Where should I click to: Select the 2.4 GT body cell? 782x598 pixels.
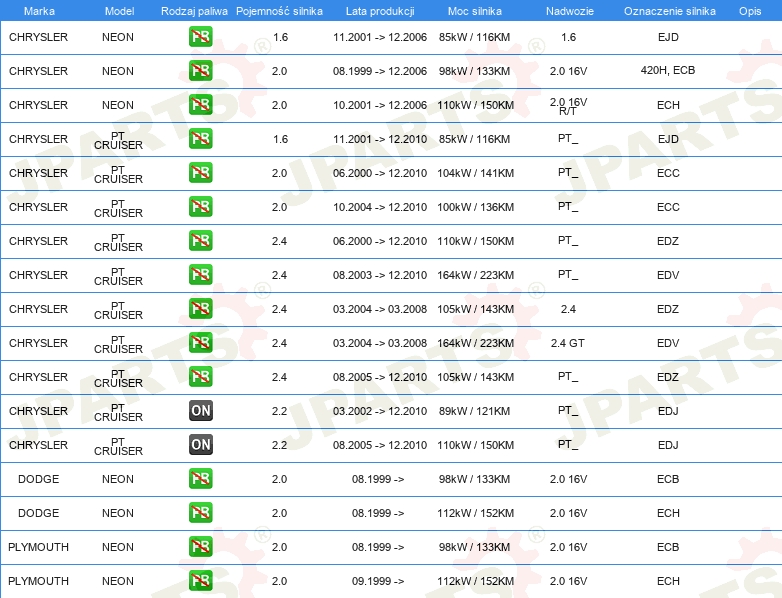568,343
